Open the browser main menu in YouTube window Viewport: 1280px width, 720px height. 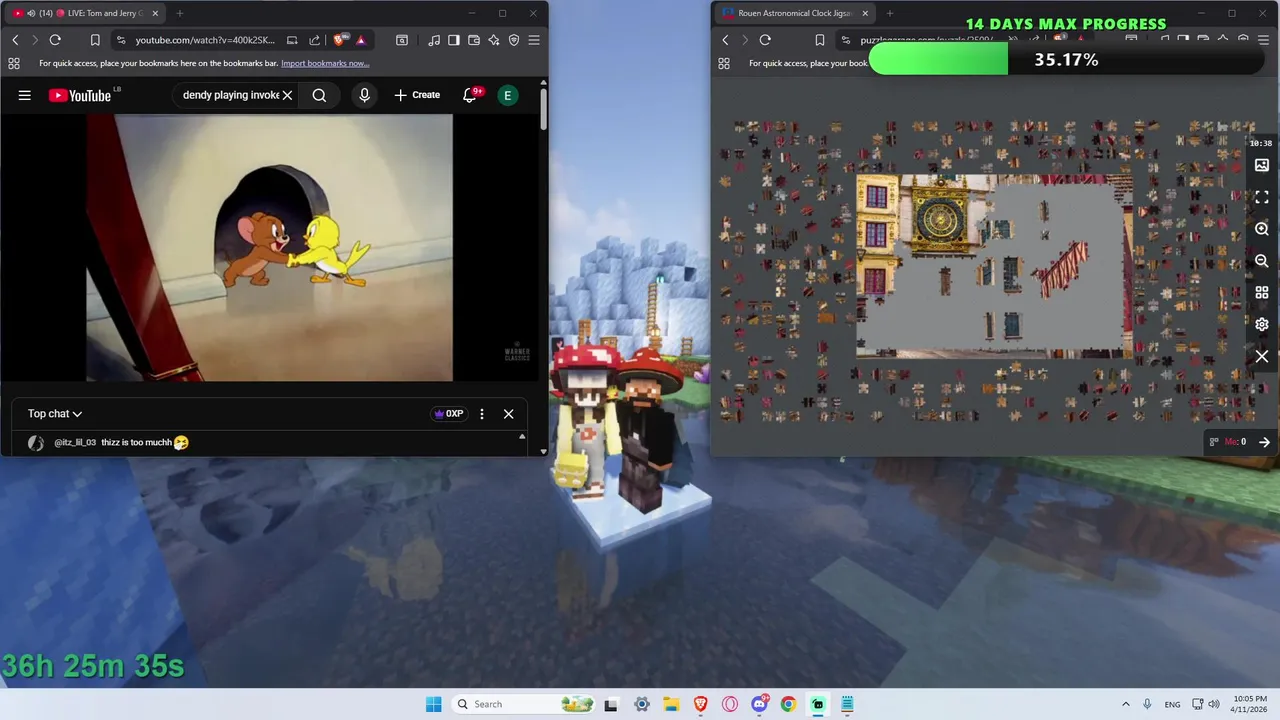[x=534, y=40]
